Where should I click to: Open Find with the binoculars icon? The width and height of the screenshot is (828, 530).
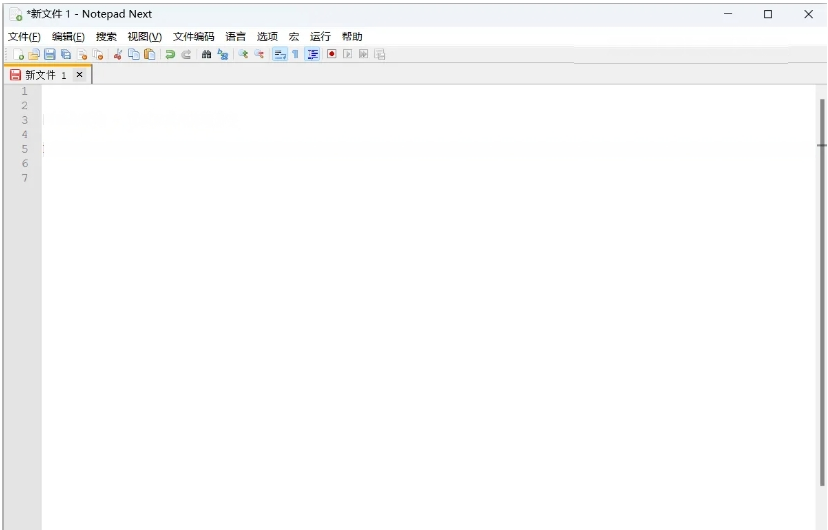coord(206,54)
